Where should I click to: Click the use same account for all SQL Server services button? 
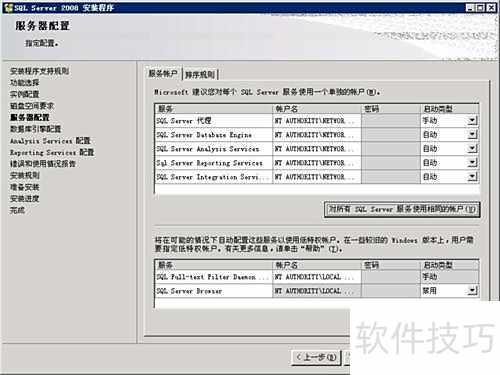[402, 209]
